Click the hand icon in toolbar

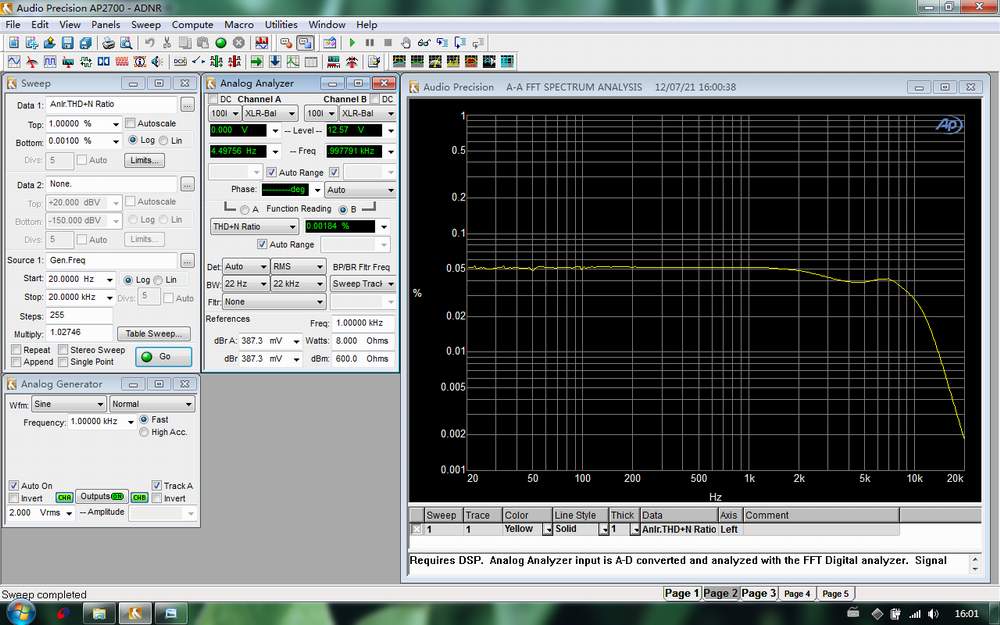[x=406, y=43]
